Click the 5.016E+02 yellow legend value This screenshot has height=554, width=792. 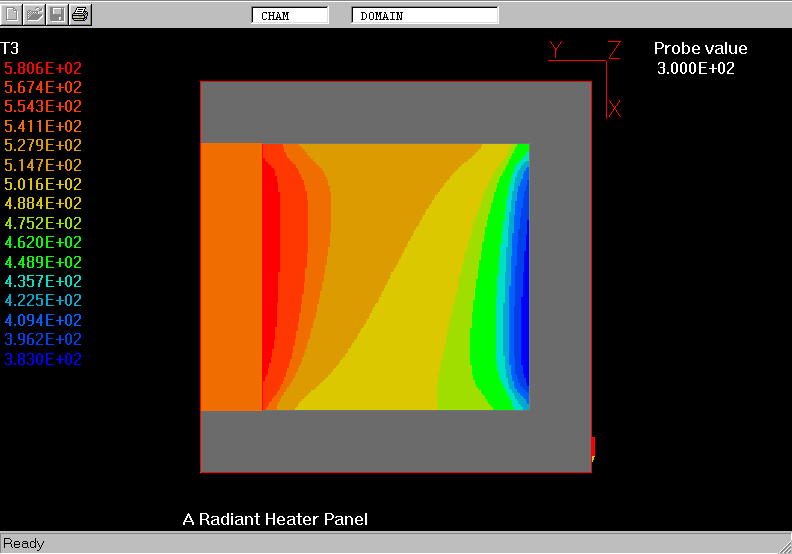point(44,184)
